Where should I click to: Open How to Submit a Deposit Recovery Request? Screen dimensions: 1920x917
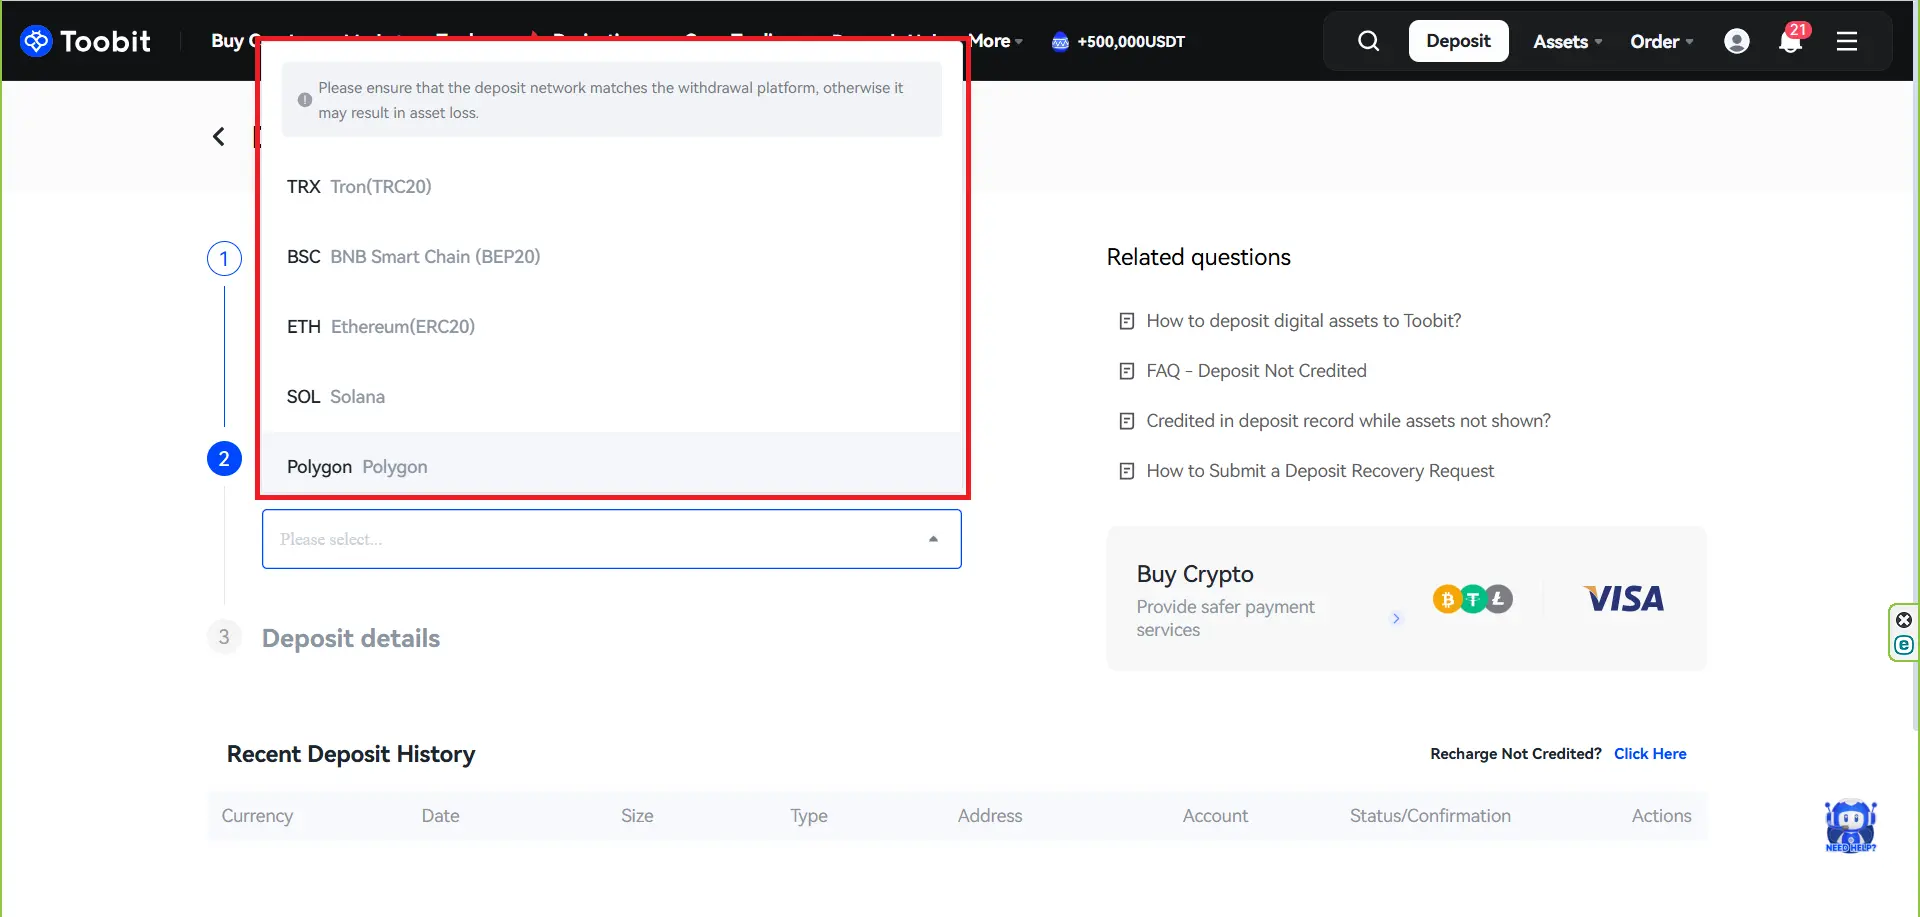(x=1319, y=471)
